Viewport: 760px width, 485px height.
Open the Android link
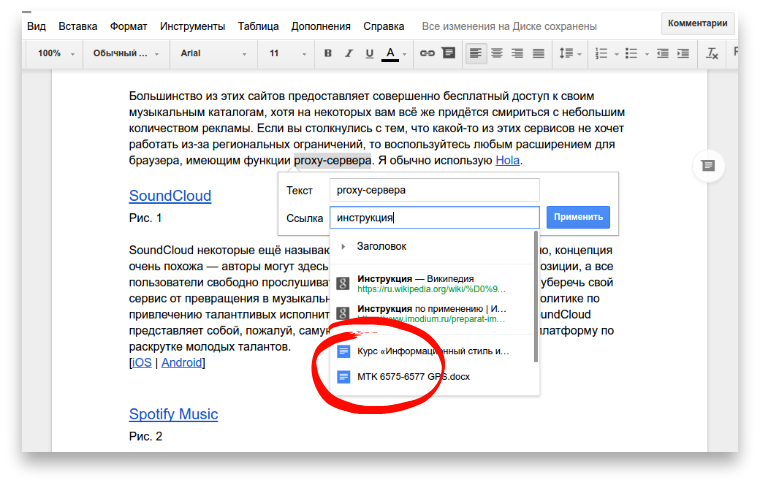(182, 363)
